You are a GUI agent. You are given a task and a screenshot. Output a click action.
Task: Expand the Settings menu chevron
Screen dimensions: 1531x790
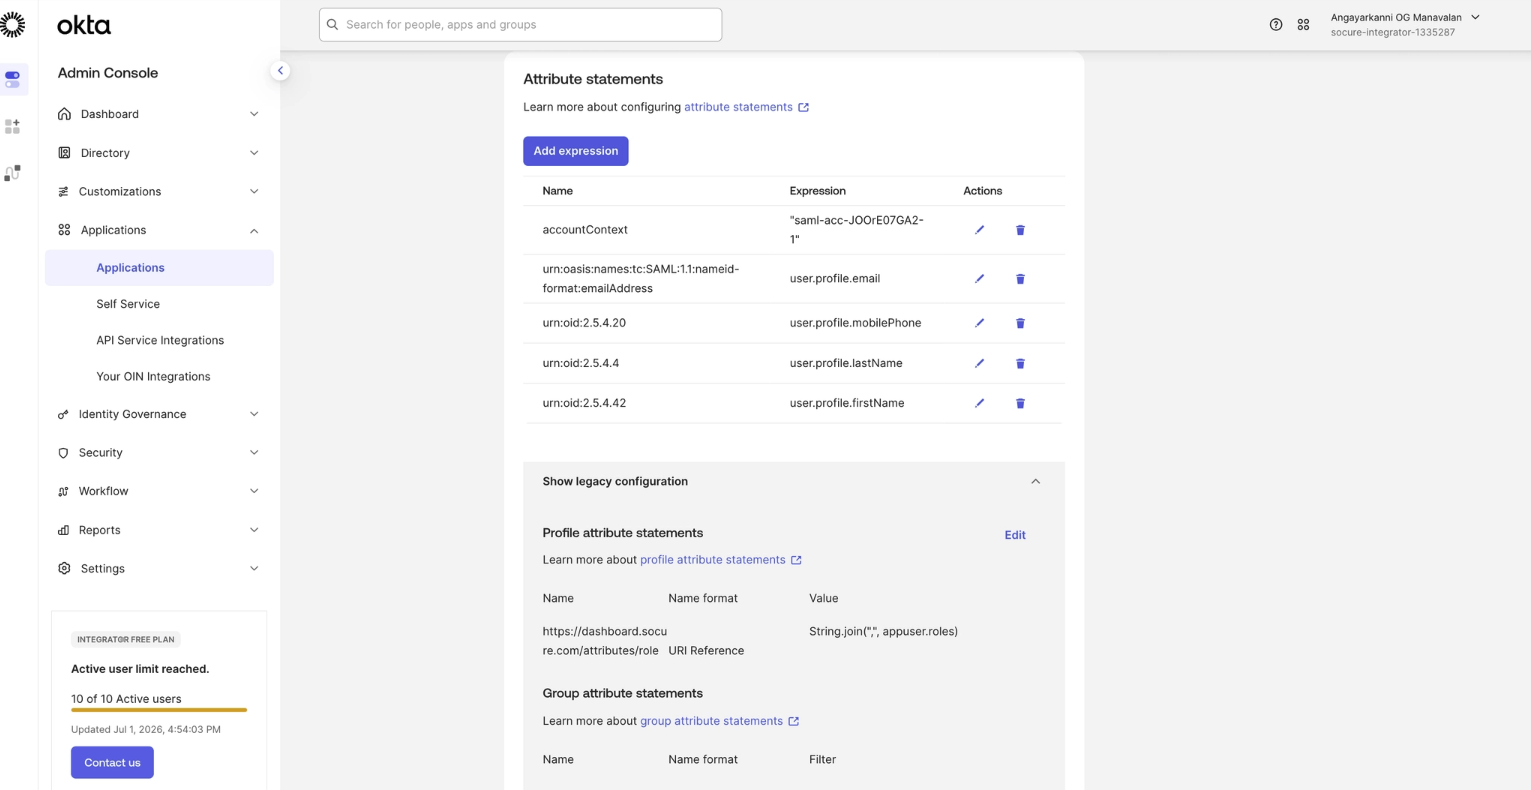tap(254, 568)
